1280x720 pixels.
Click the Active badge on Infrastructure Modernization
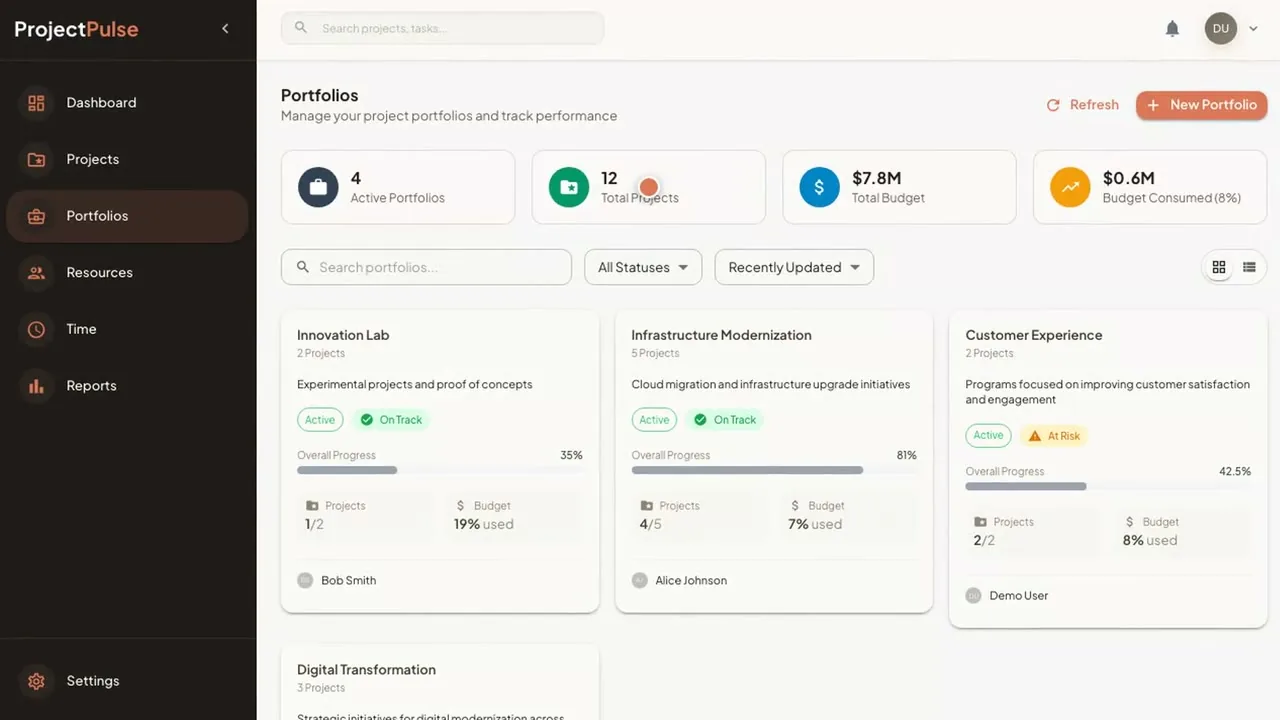pos(654,420)
